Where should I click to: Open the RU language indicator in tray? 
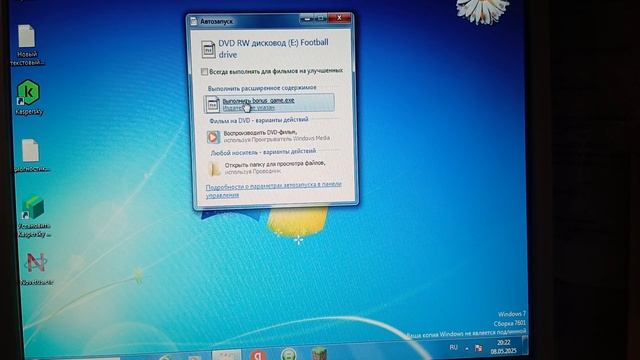coord(453,347)
